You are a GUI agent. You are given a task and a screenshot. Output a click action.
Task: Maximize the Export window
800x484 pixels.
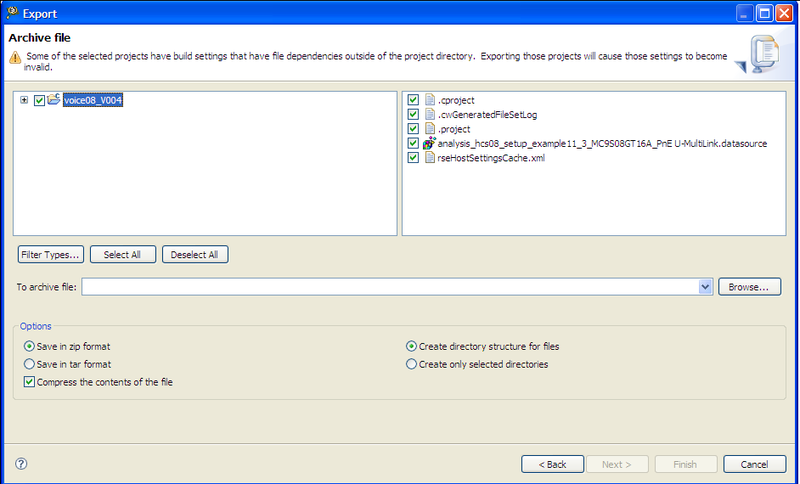tap(764, 13)
